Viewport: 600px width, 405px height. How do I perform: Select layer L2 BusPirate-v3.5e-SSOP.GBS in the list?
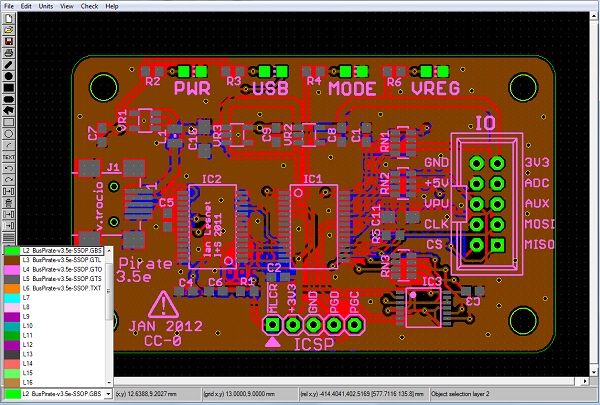54,250
